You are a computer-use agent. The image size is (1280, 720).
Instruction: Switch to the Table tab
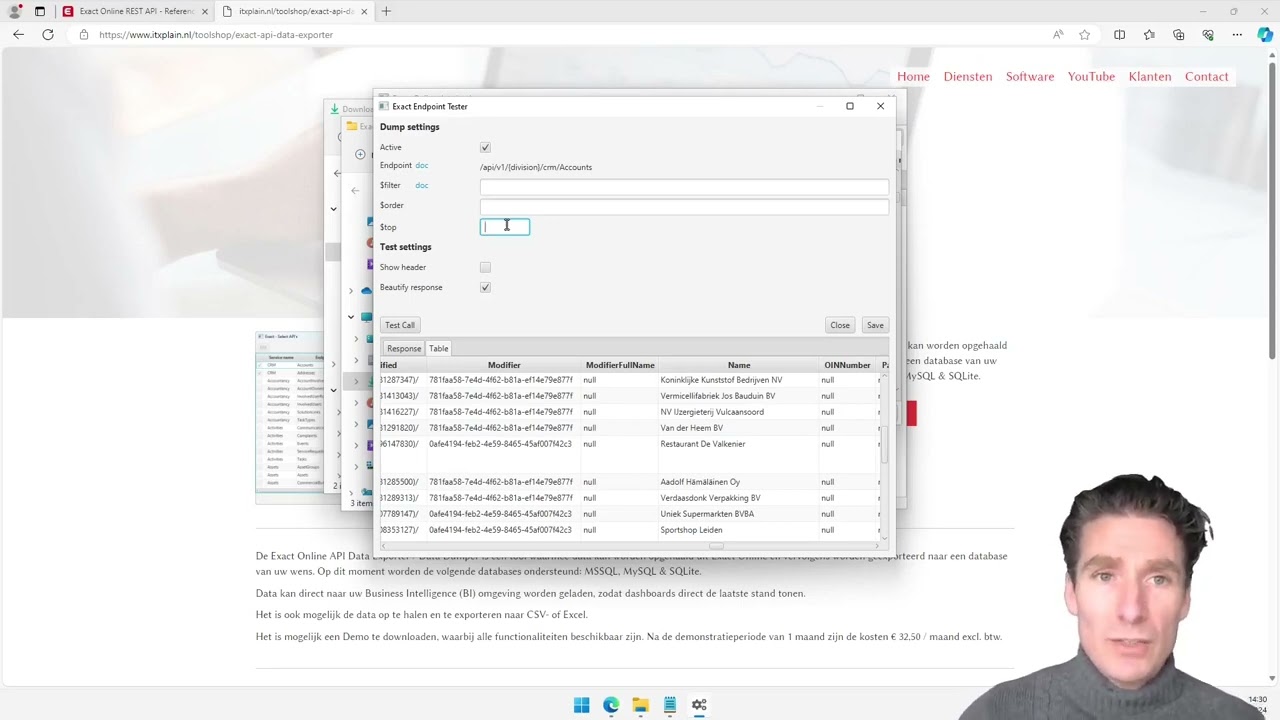pos(438,348)
